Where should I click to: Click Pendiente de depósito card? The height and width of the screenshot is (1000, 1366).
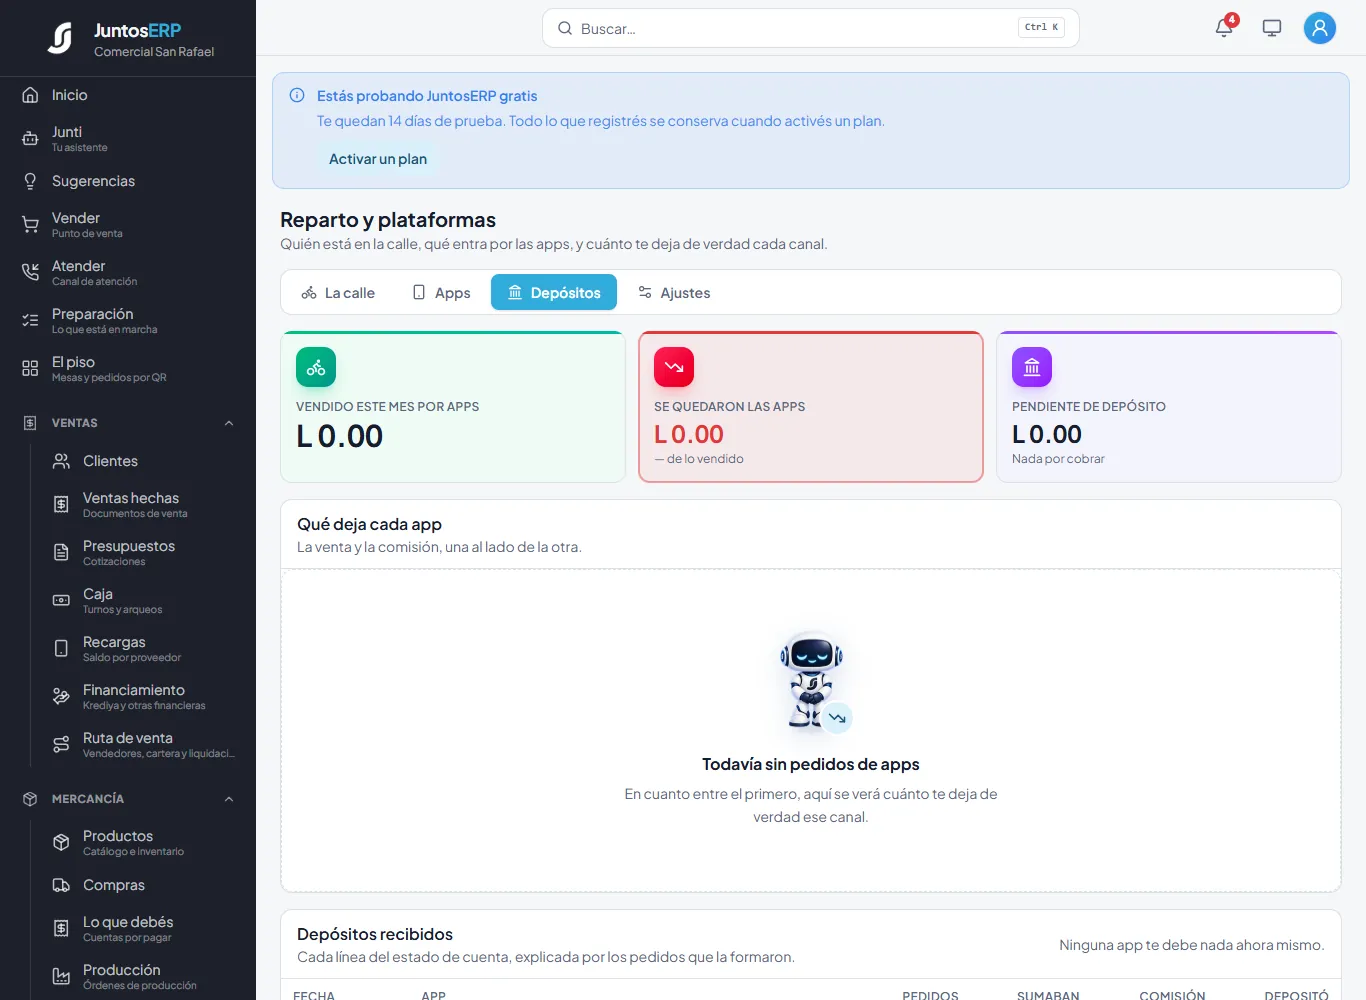pos(1169,407)
